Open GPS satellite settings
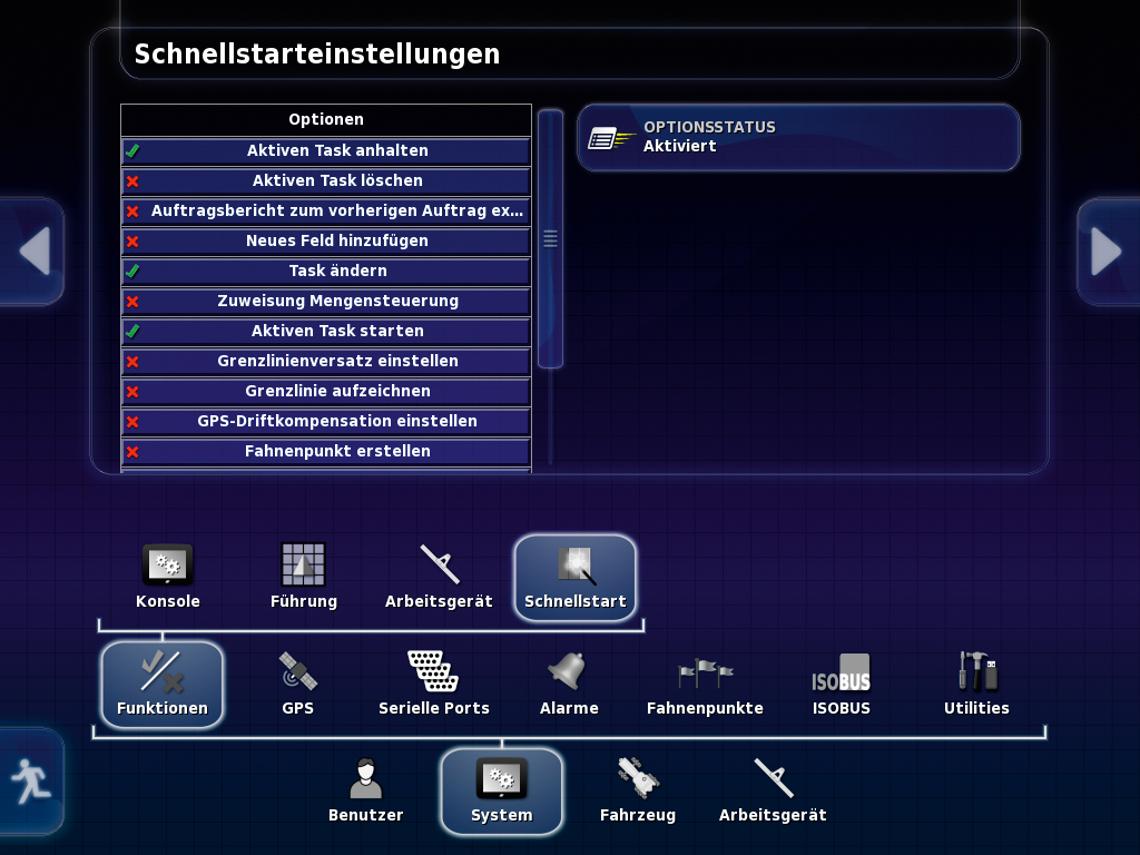This screenshot has width=1140, height=855. click(x=297, y=683)
